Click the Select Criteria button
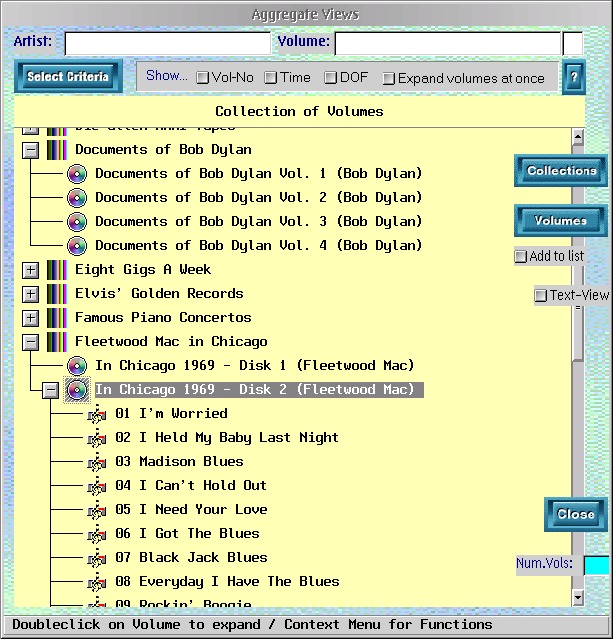 pos(68,76)
